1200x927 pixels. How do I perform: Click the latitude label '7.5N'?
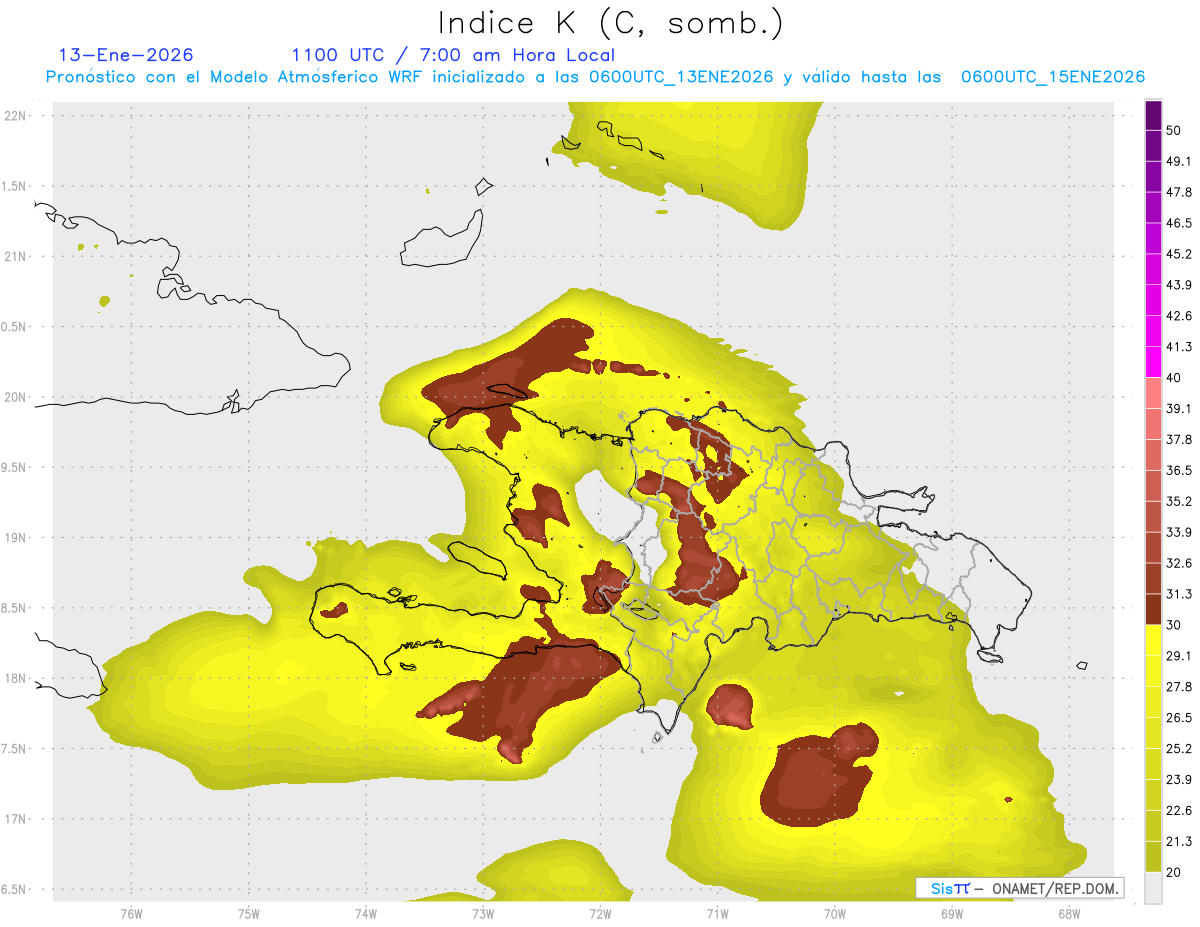(15, 749)
